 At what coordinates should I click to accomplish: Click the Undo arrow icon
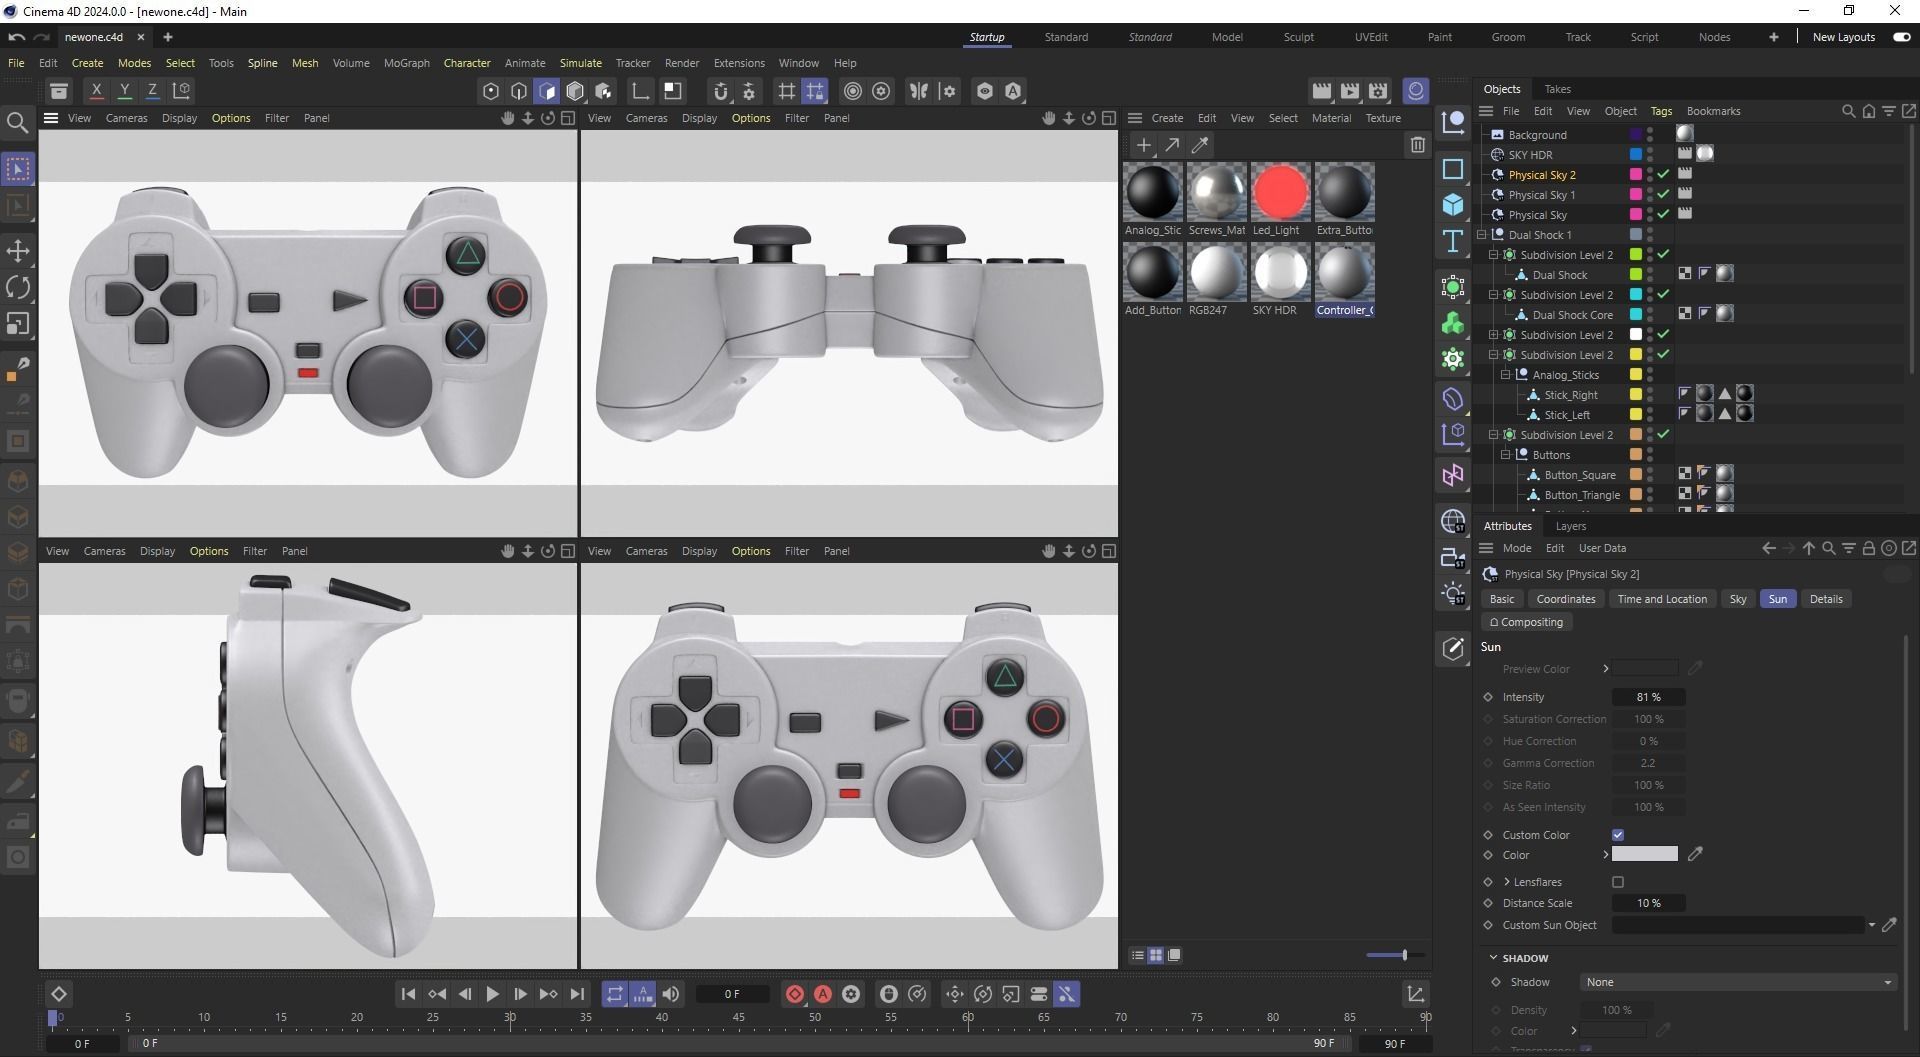click(16, 37)
